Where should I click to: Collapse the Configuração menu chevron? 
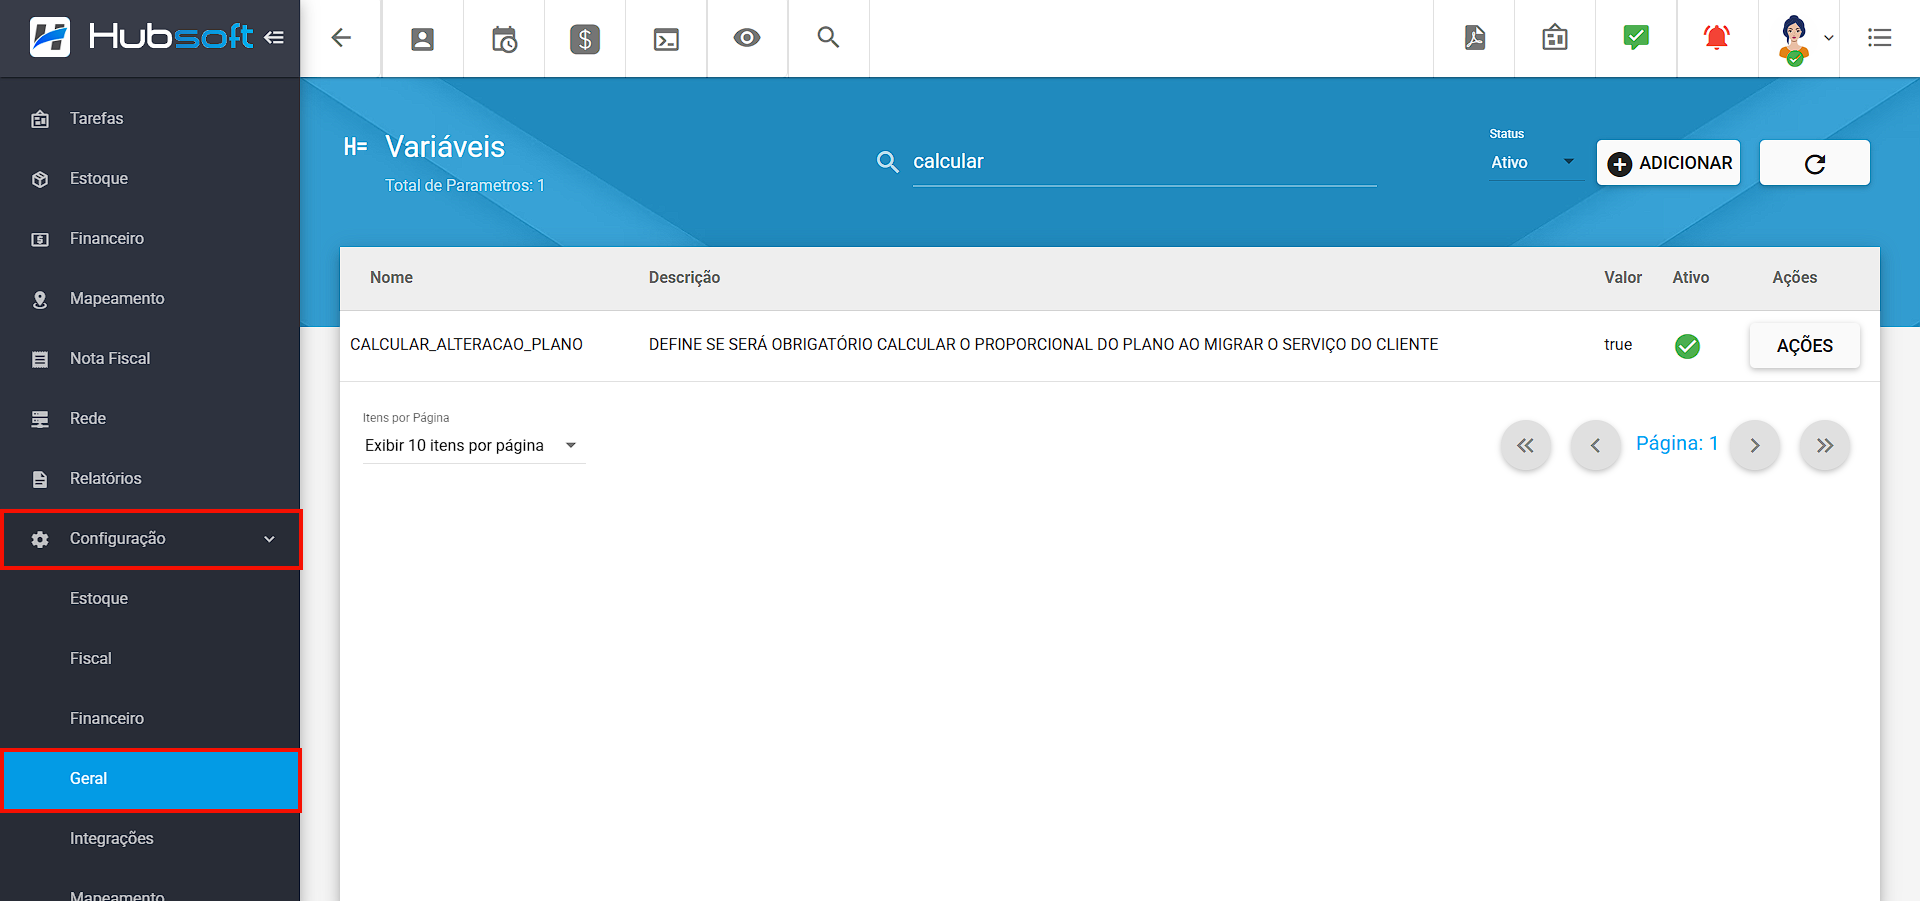(x=269, y=539)
